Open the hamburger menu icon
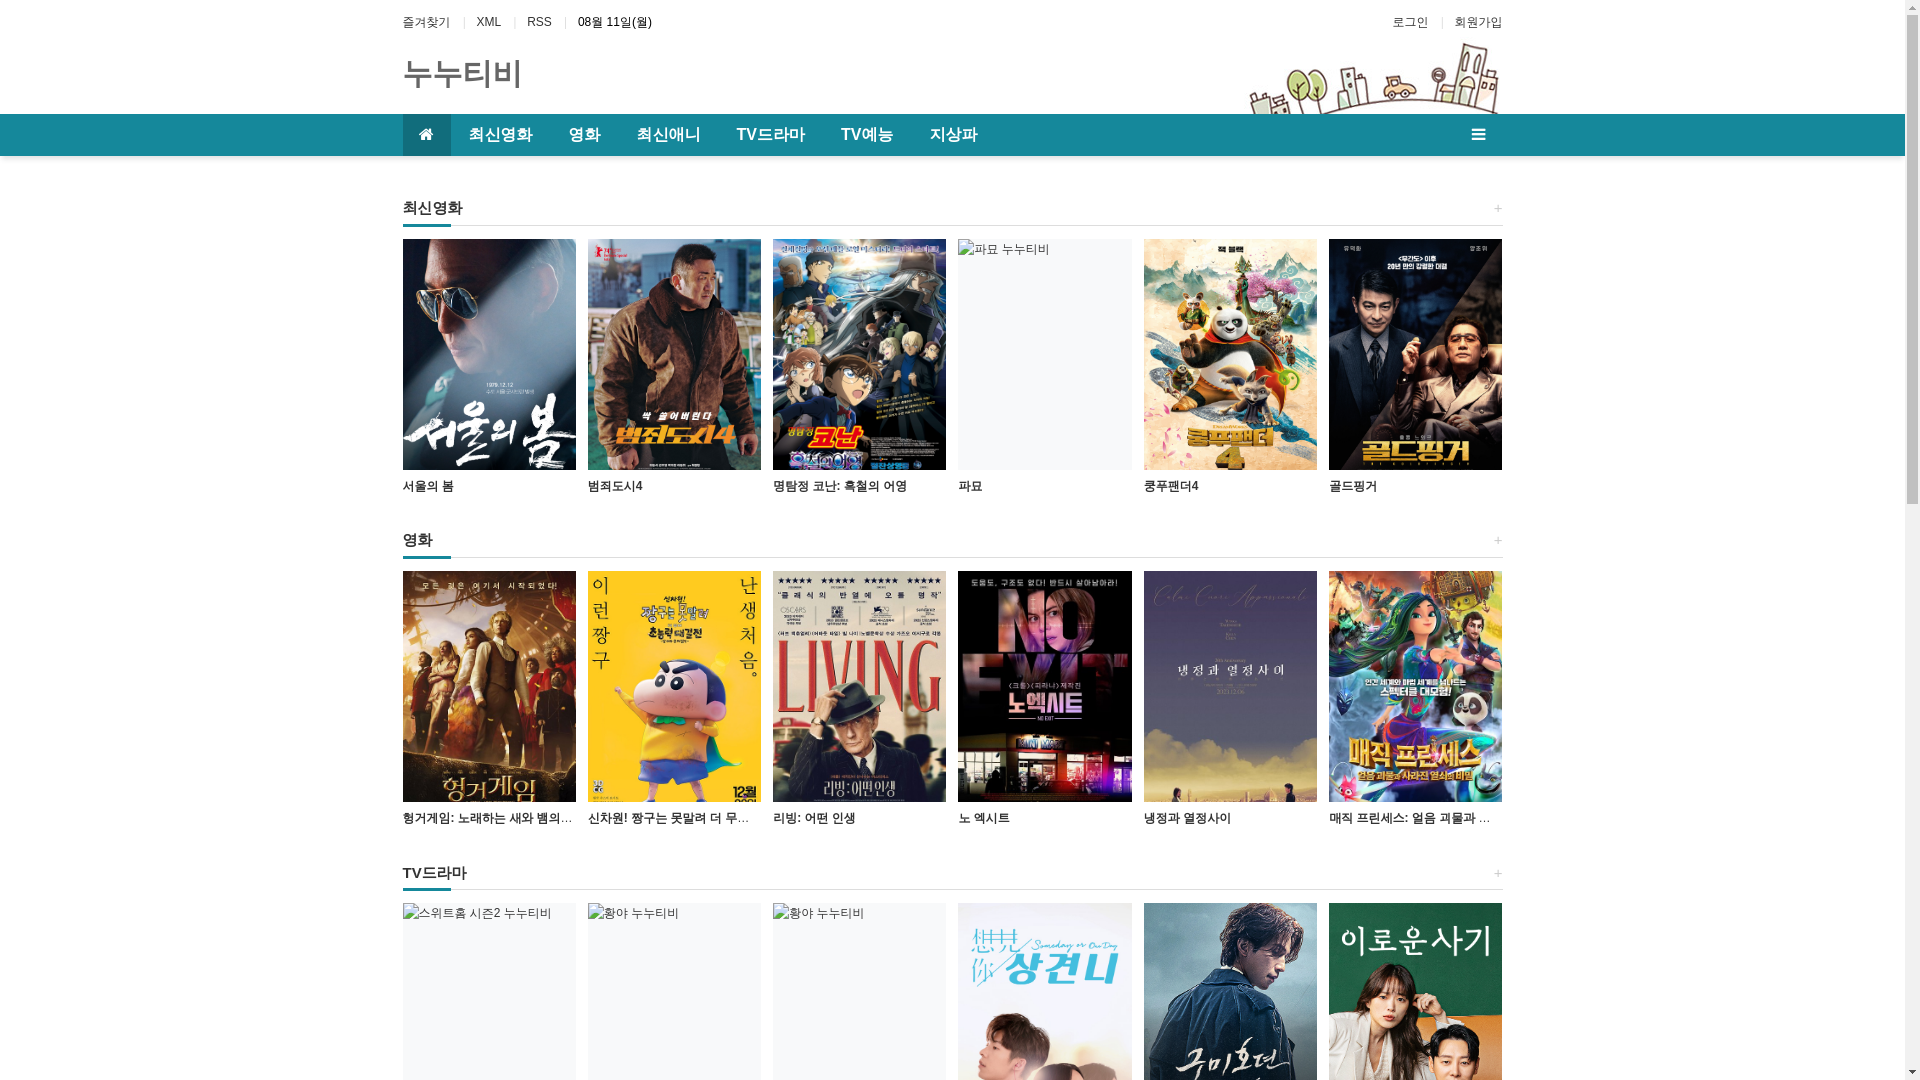Image resolution: width=1920 pixels, height=1080 pixels. point(1478,135)
